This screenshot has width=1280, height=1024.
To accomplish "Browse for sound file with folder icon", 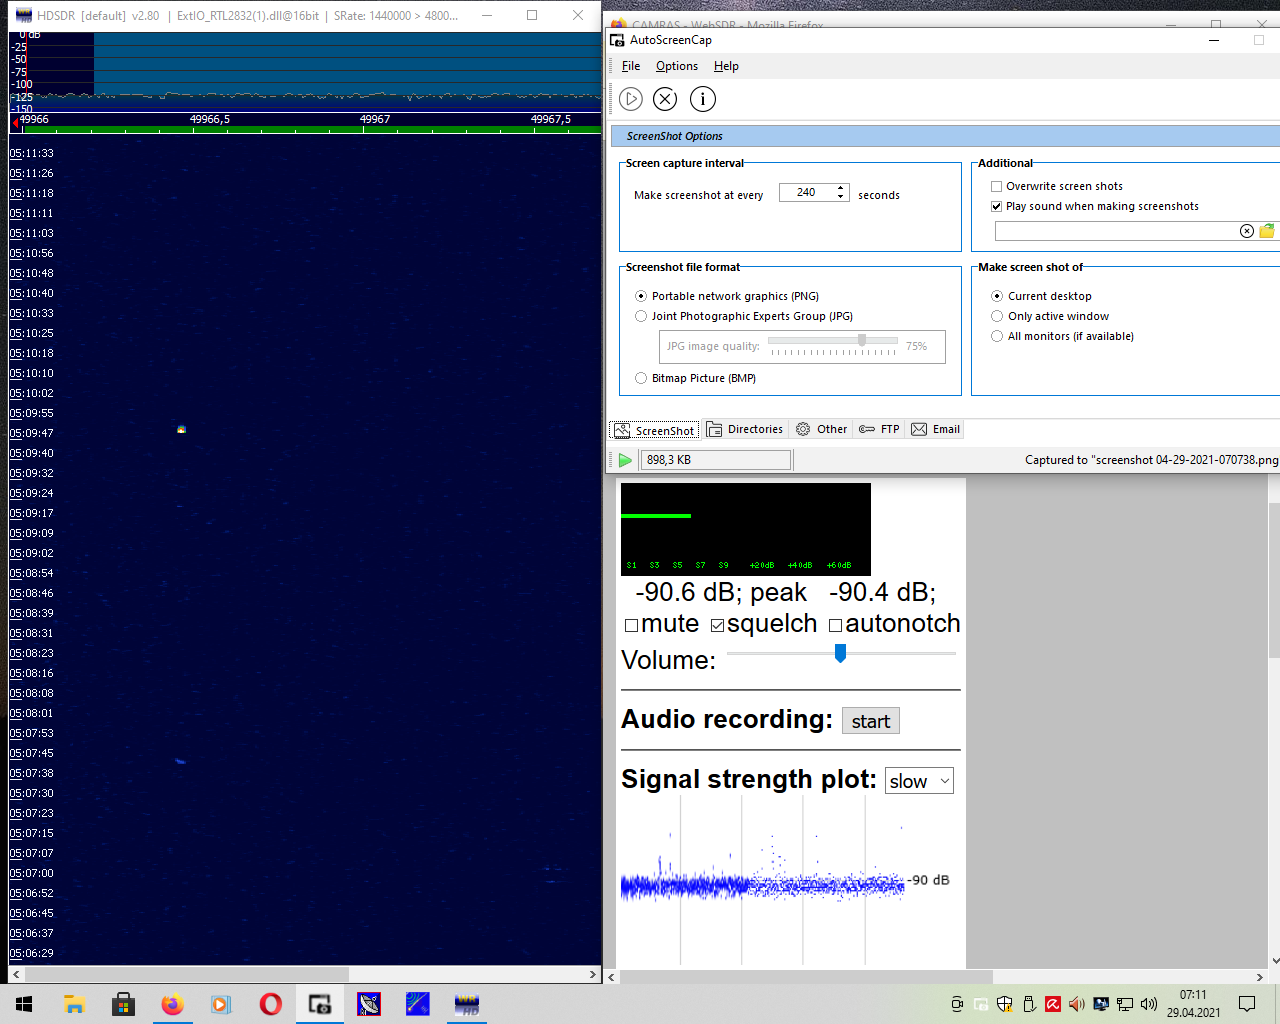I will point(1267,231).
